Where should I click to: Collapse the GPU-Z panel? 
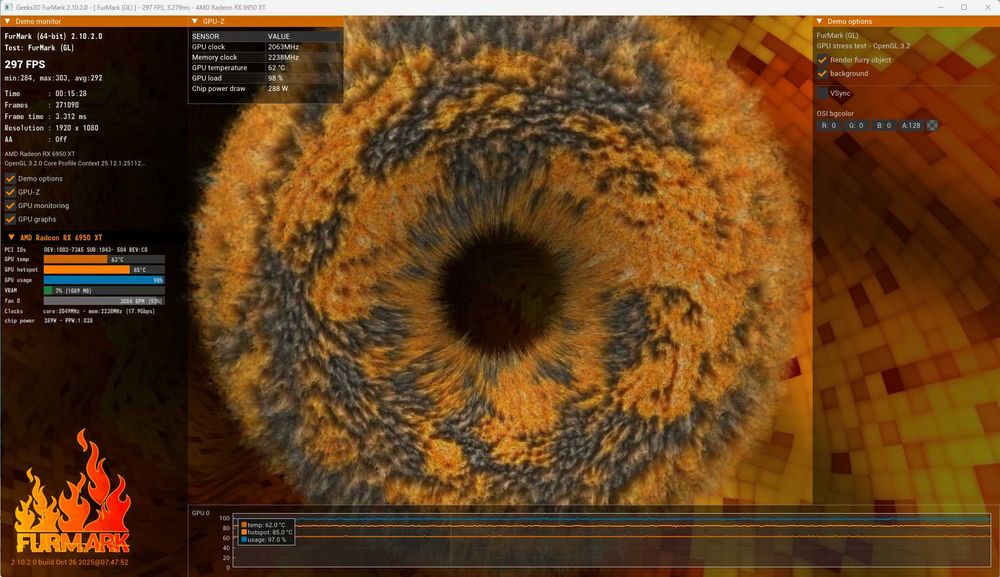[x=195, y=21]
